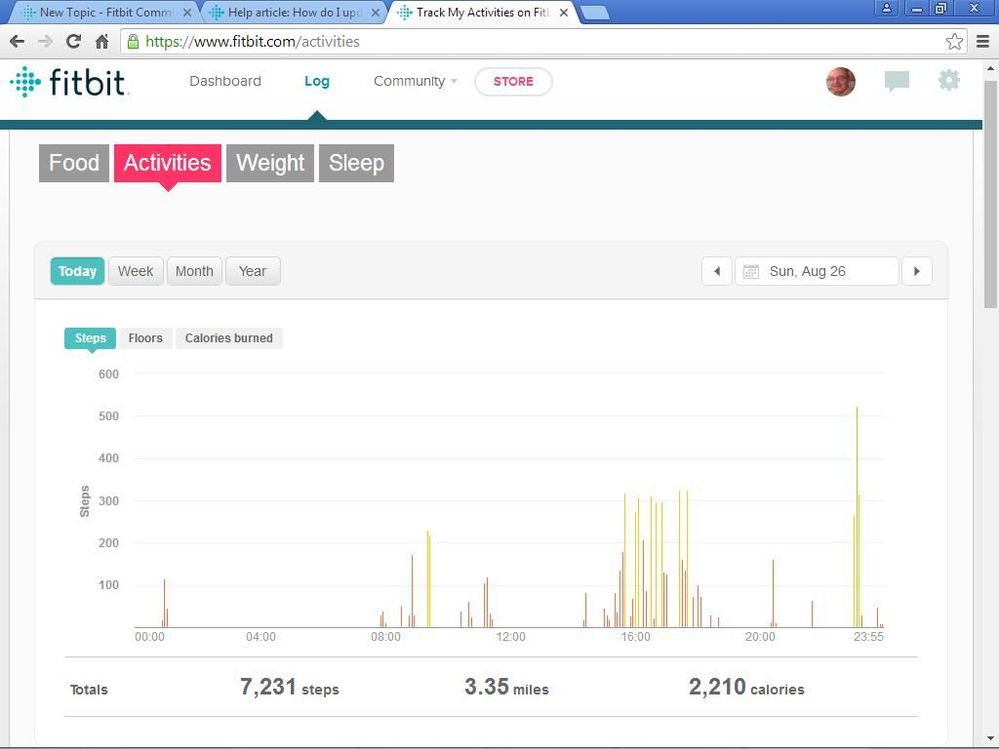999x749 pixels.
Task: Click the address bar URL field
Action: click(540, 42)
